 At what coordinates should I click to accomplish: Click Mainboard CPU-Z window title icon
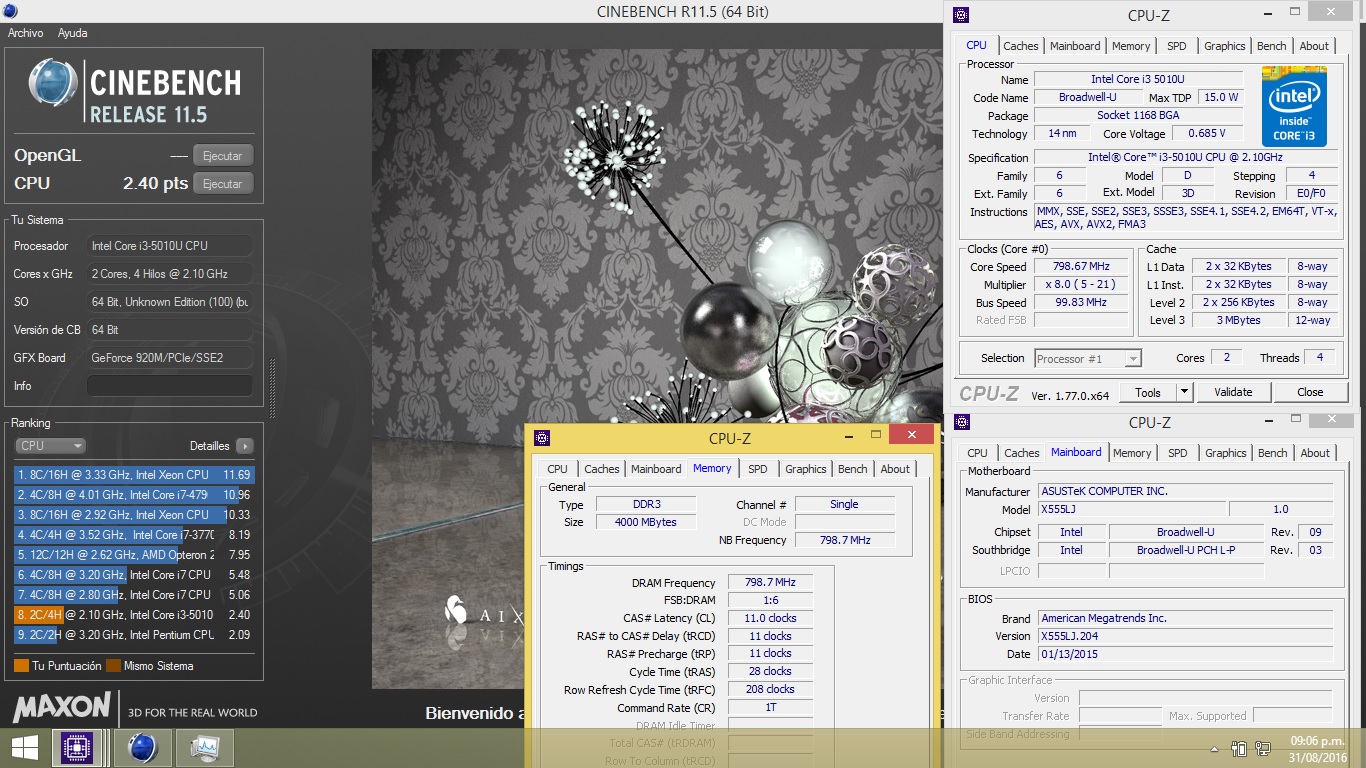961,422
